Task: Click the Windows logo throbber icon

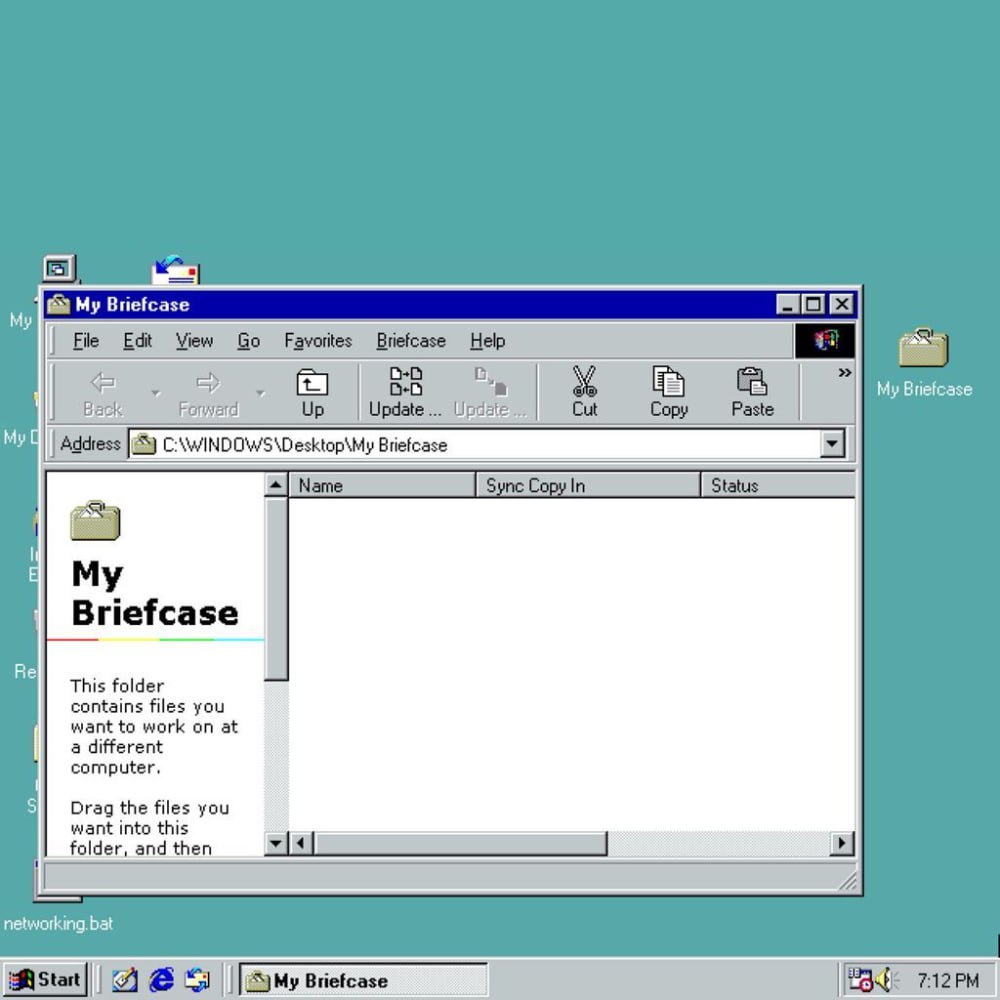Action: (825, 340)
